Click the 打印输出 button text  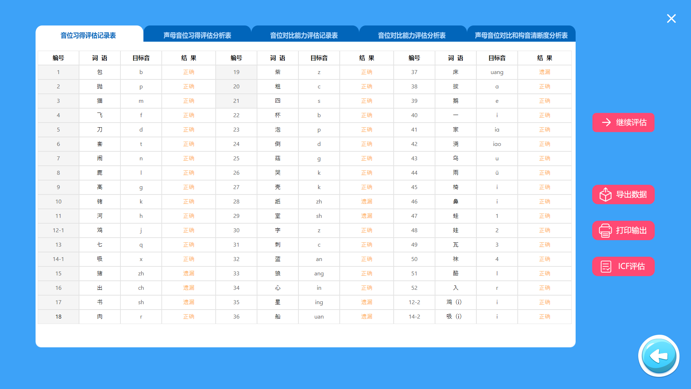pyautogui.click(x=631, y=230)
